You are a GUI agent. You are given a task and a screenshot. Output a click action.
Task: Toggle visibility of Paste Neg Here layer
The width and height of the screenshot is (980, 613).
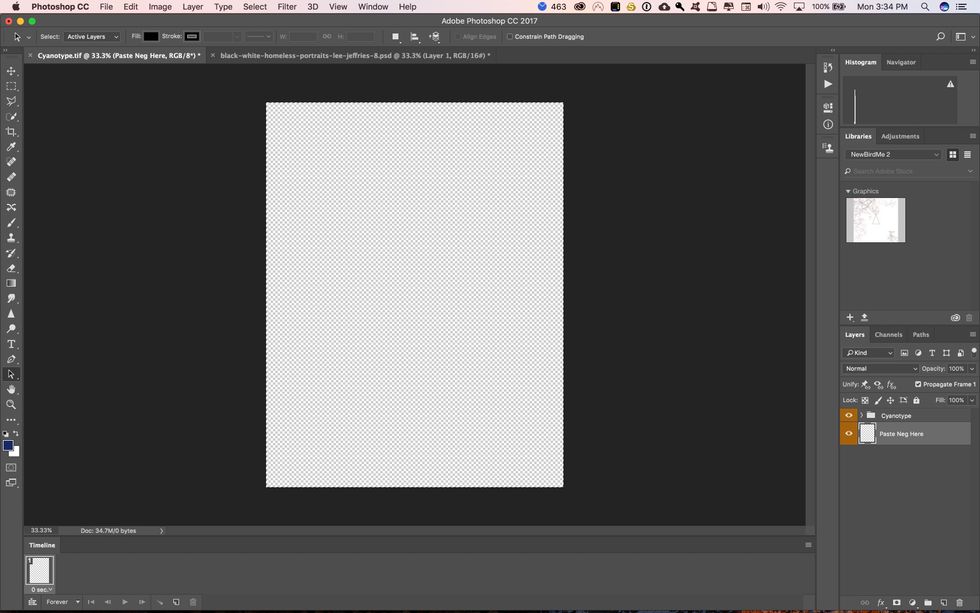[x=849, y=433]
